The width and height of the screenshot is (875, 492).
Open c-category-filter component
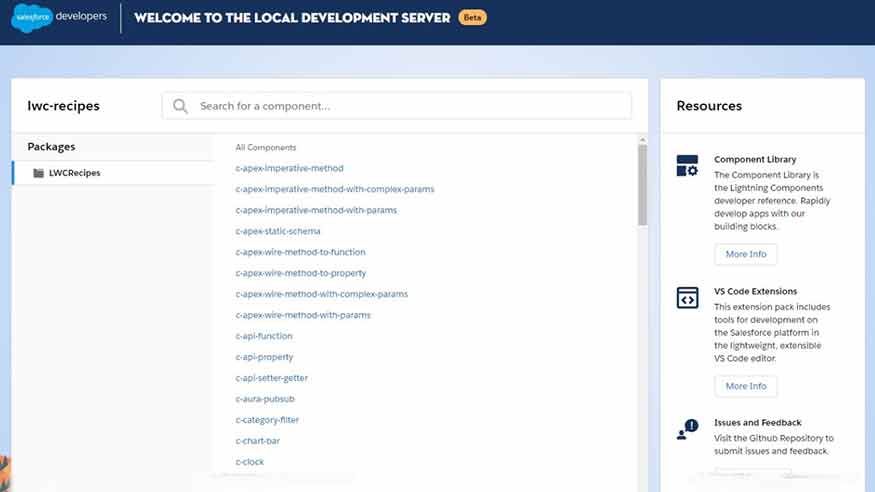267,419
